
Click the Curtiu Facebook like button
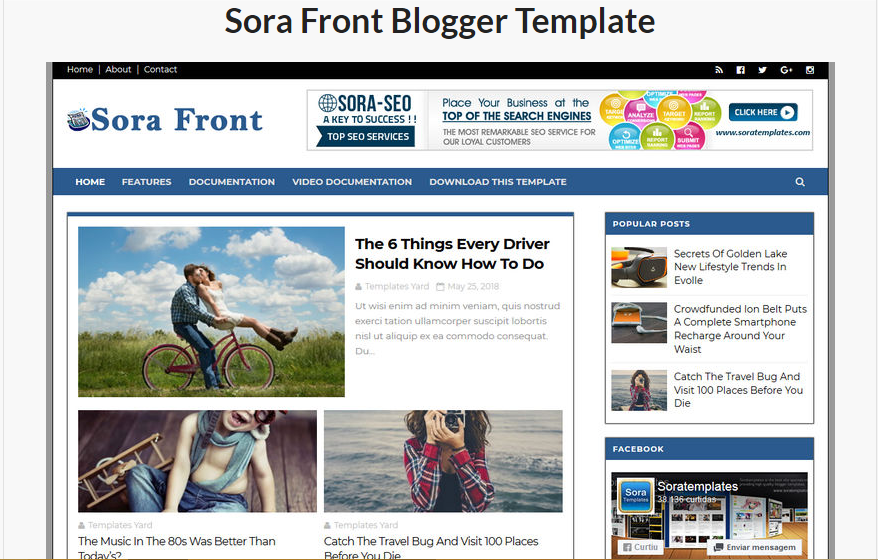coord(641,547)
